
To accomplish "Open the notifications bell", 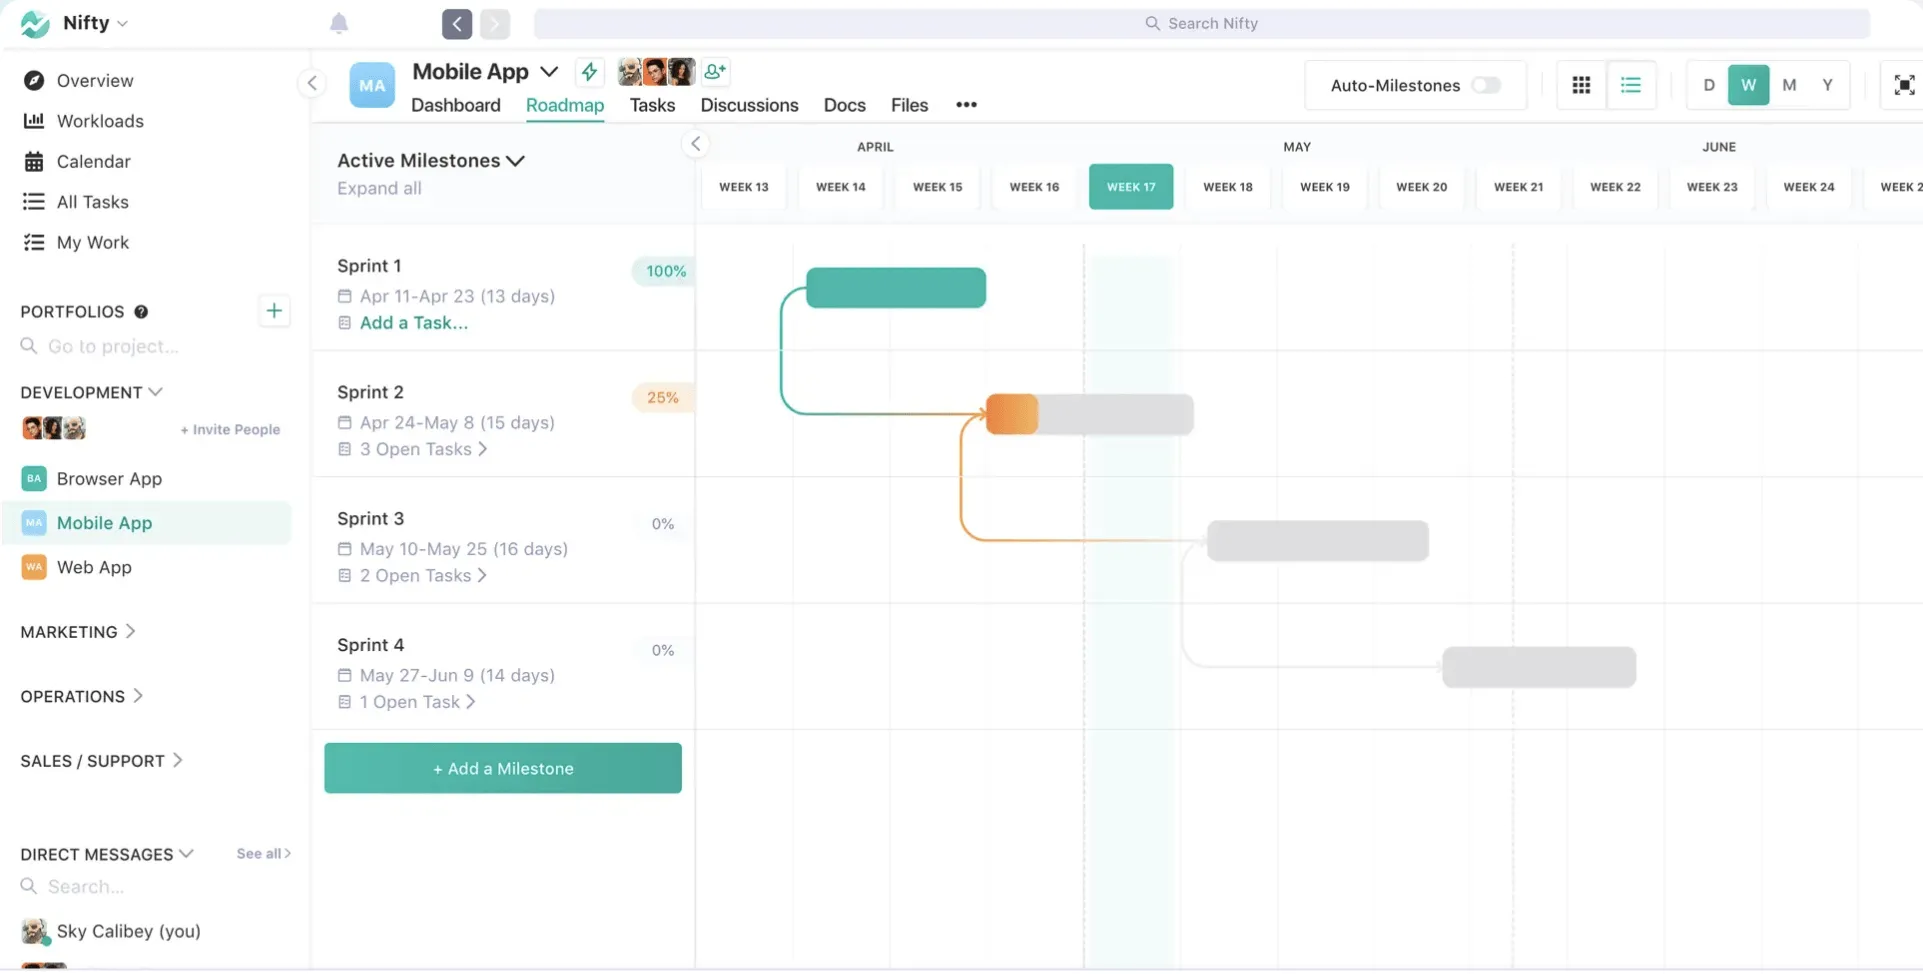I will (339, 23).
